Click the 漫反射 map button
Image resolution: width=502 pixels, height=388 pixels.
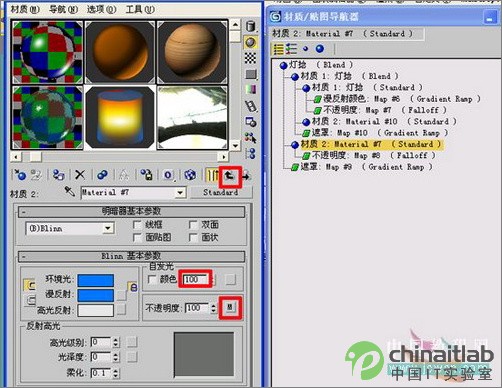coord(121,295)
